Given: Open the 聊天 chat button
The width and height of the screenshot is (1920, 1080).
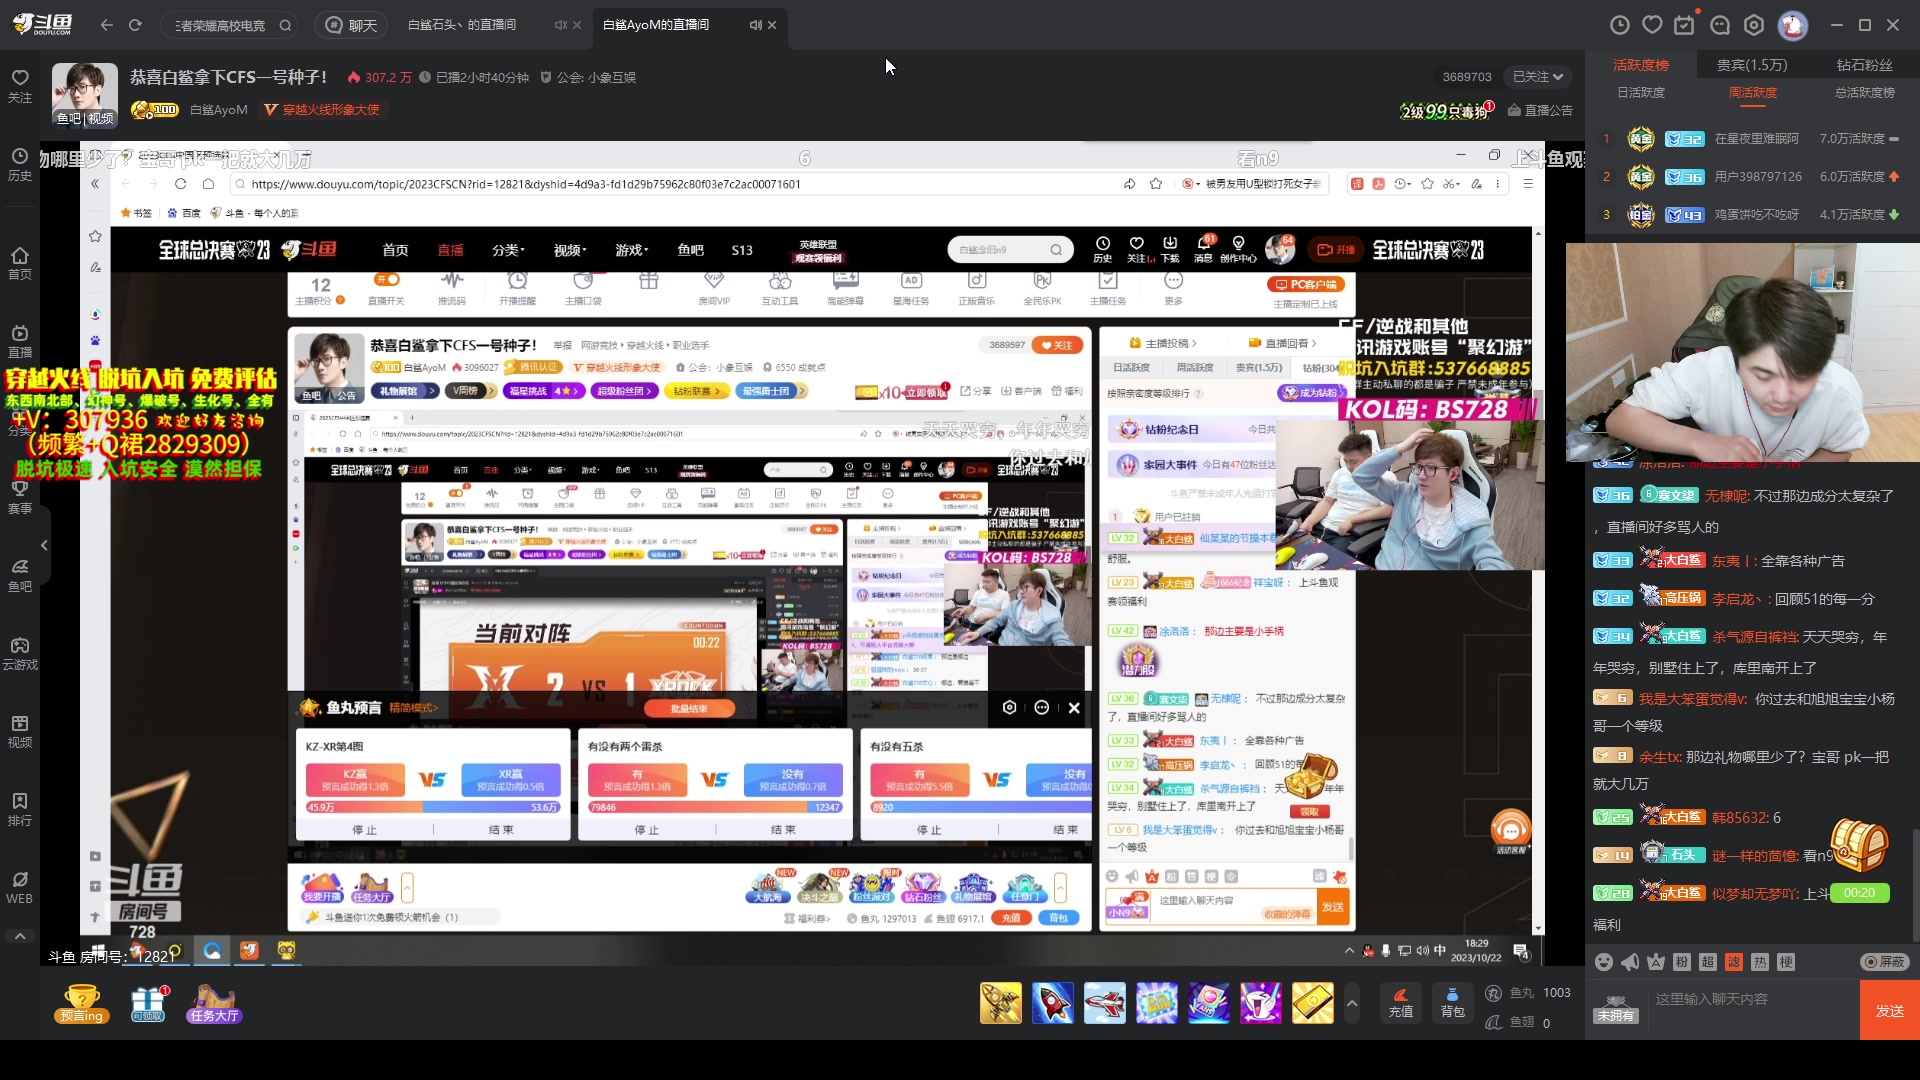Looking at the screenshot, I should 352,25.
